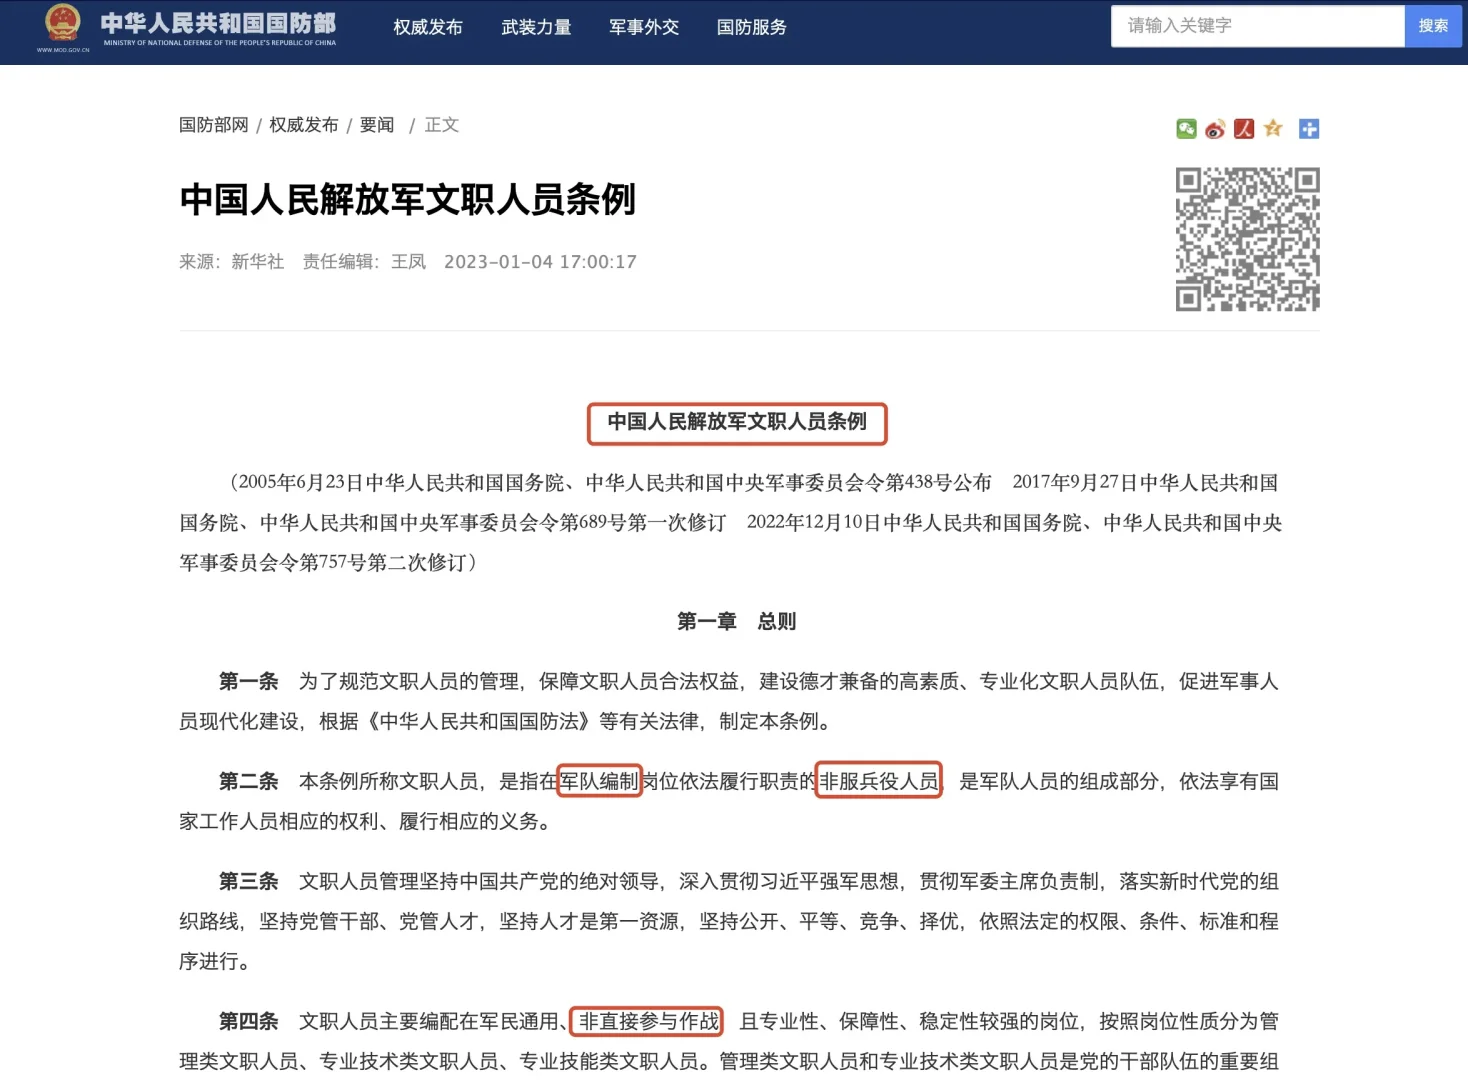Viewport: 1468px width, 1080px height.
Task: Click the phrase 非服兵役人员 in 第二条
Action: 879,782
